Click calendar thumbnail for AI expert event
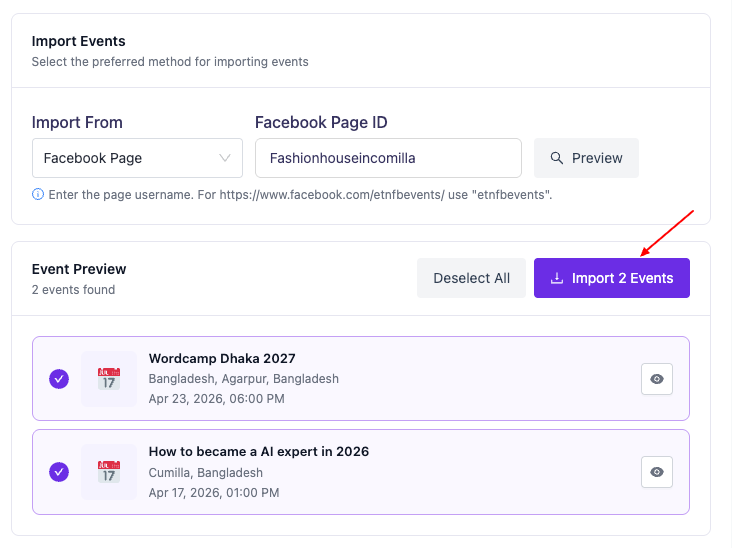Screen dimensions: 732x548 108,472
